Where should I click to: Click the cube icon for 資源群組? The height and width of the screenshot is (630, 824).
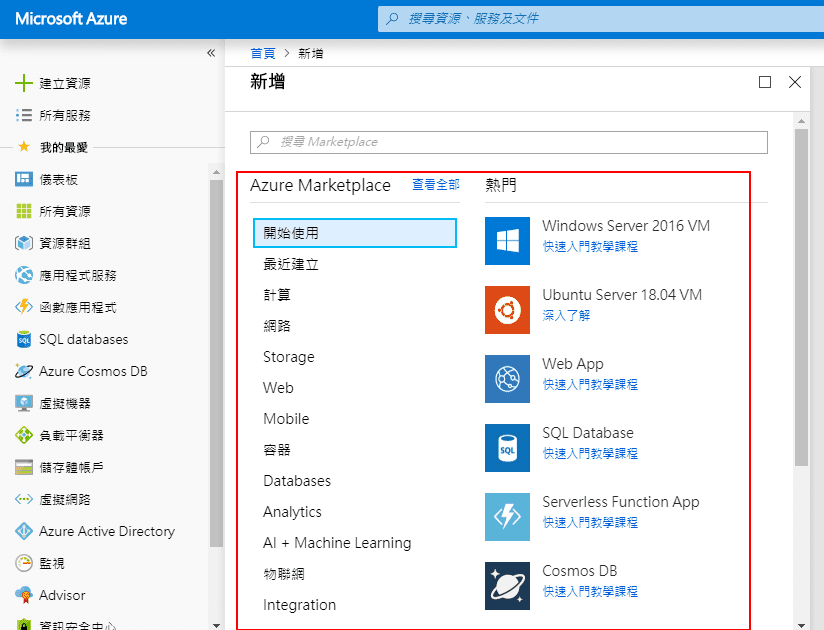24,243
